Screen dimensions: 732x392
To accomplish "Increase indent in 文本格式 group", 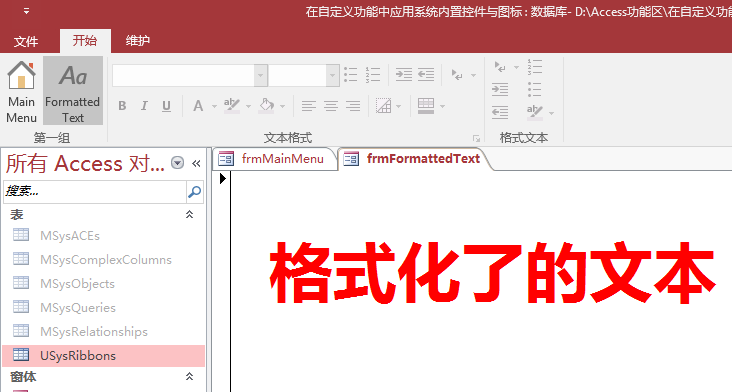I will tap(404, 75).
